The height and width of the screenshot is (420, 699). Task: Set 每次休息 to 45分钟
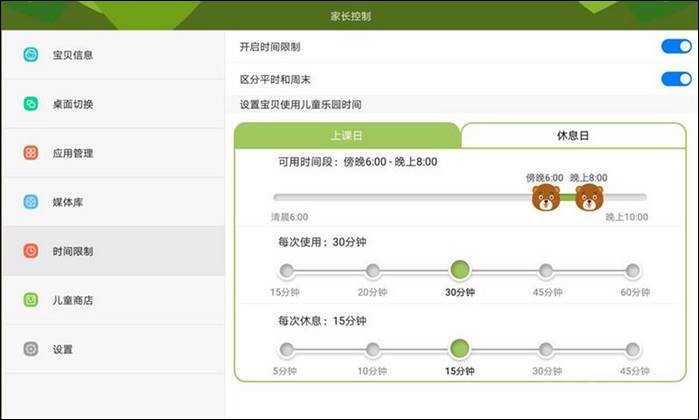tap(632, 350)
